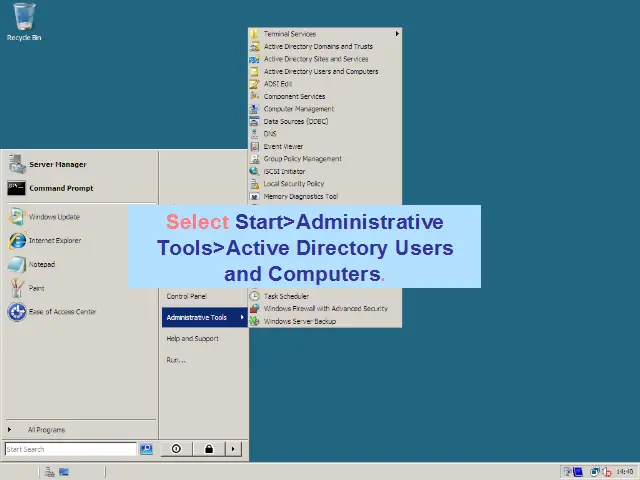Click the Server Manager icon

[x=17, y=164]
